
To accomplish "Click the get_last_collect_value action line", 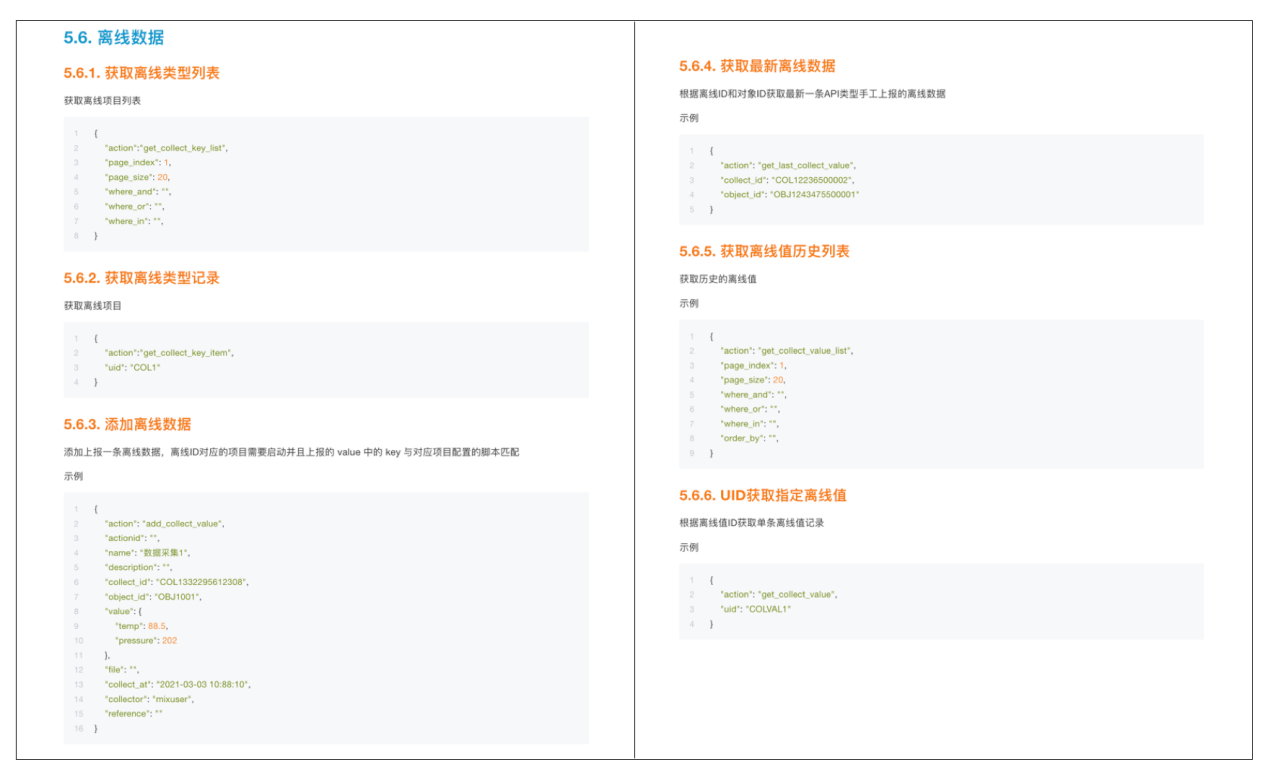I will (x=787, y=165).
